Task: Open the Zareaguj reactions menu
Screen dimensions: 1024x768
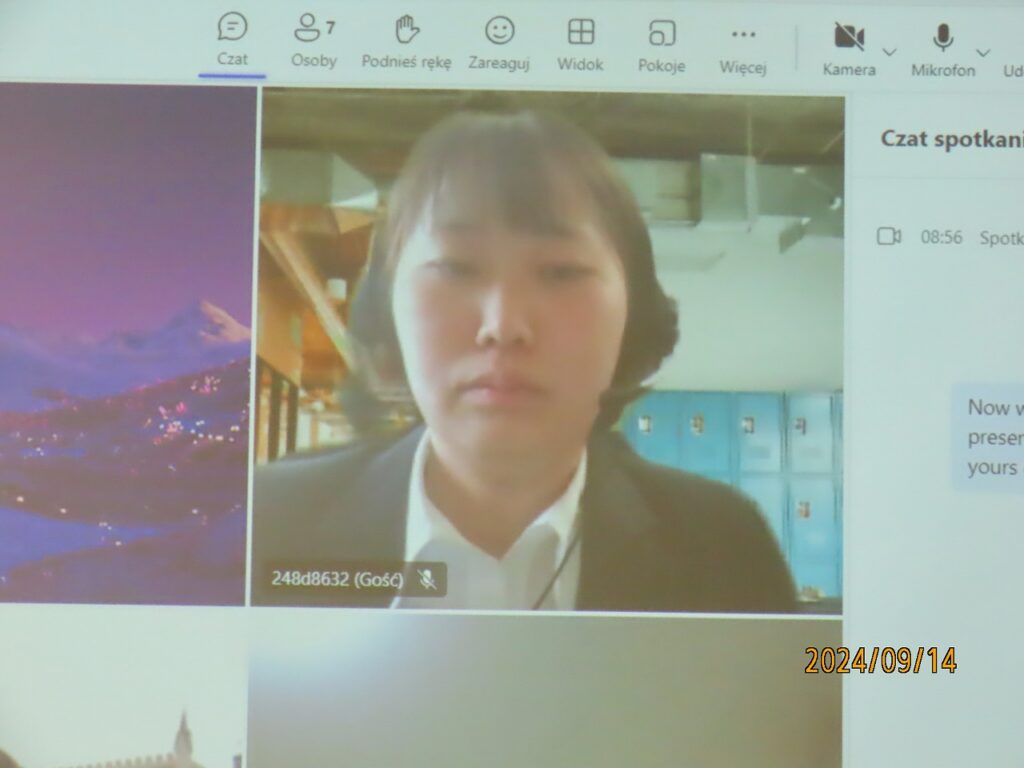Action: (499, 31)
